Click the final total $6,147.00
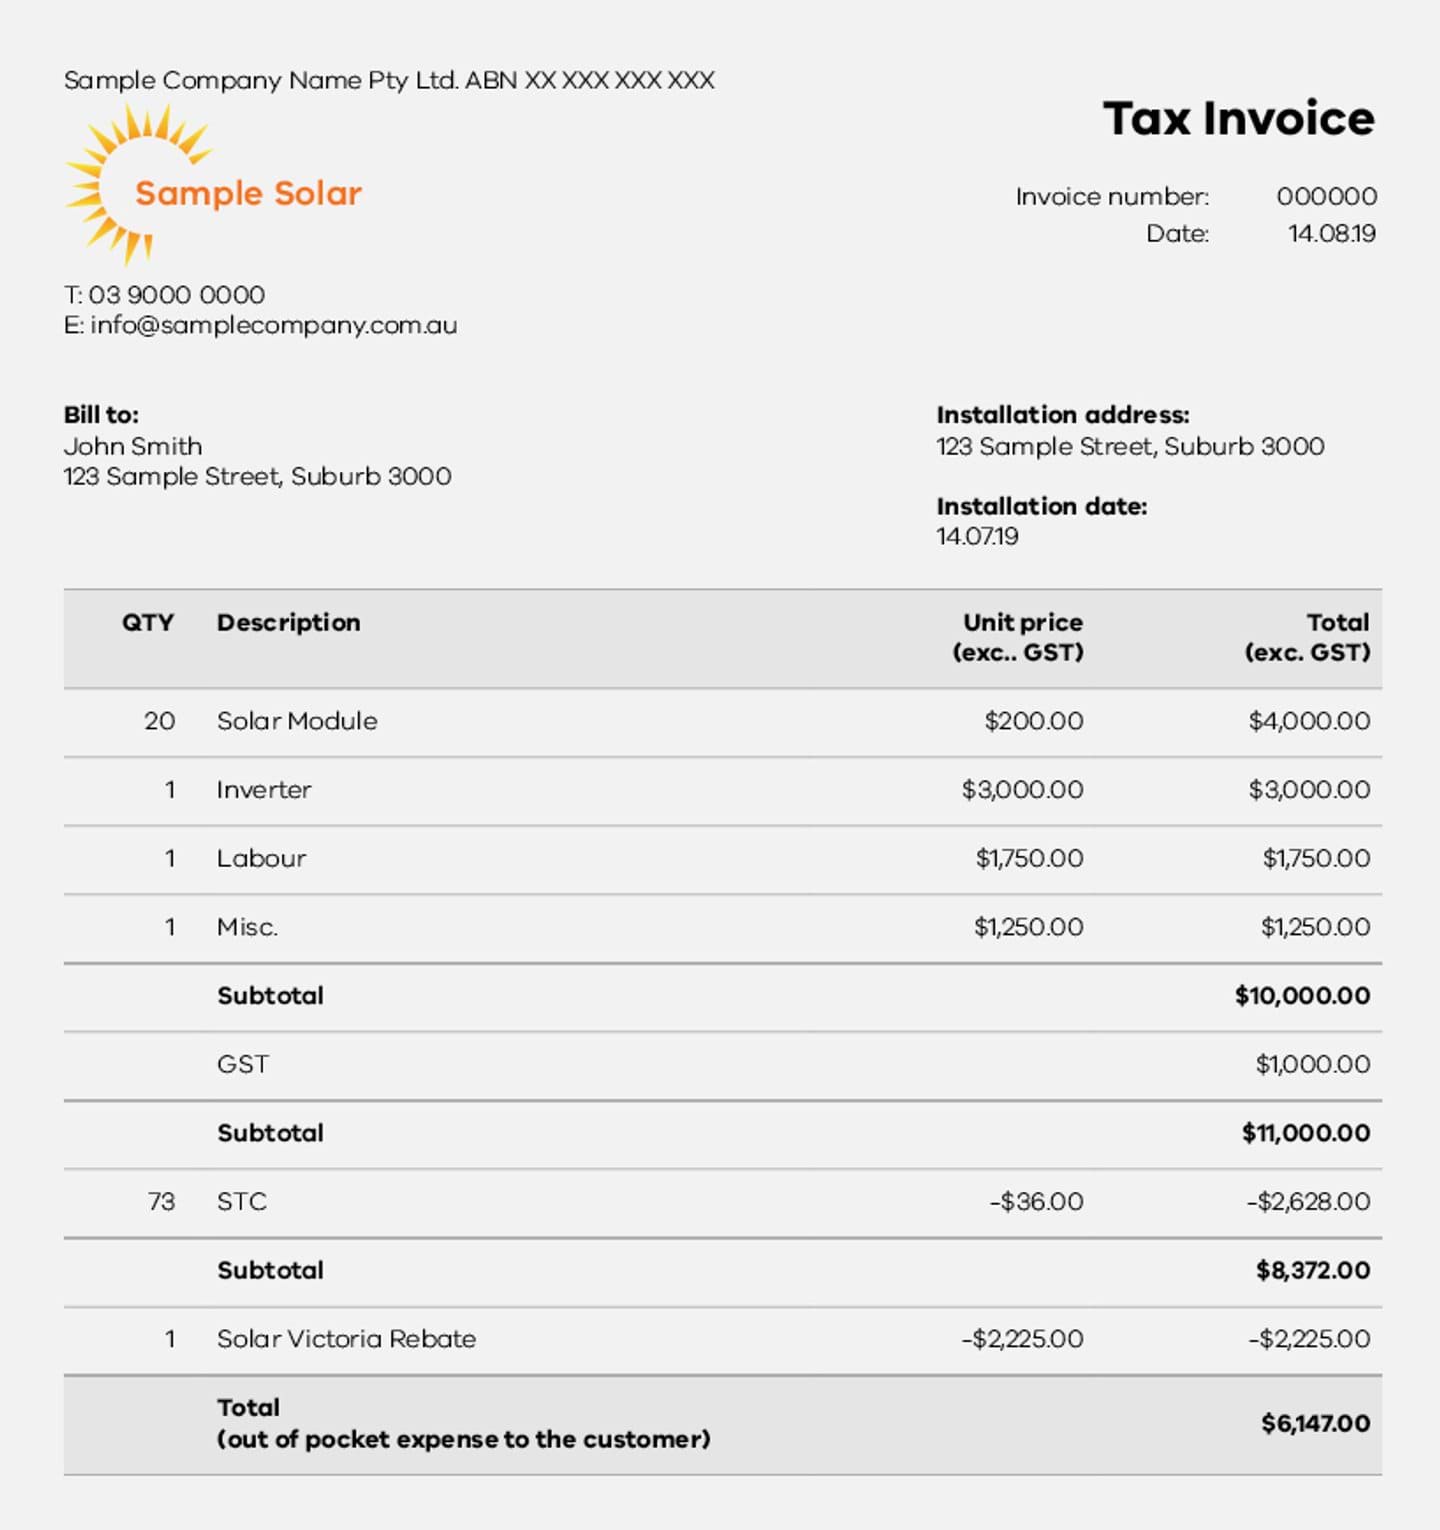The height and width of the screenshot is (1530, 1440). point(1315,1423)
